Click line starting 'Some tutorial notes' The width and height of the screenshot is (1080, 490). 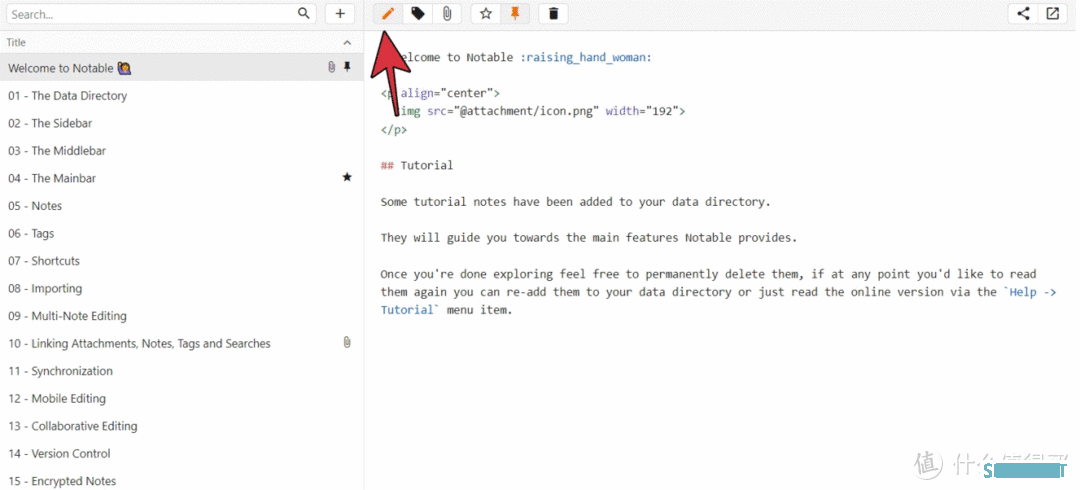click(575, 202)
